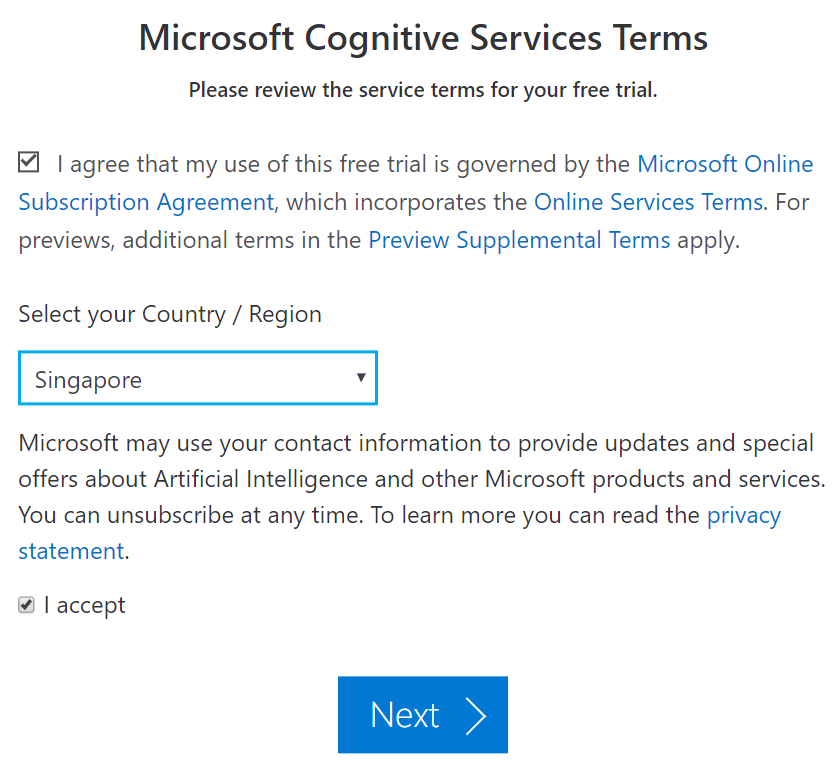Open the Online Services Terms link
This screenshot has width=840, height=769.
coord(648,202)
